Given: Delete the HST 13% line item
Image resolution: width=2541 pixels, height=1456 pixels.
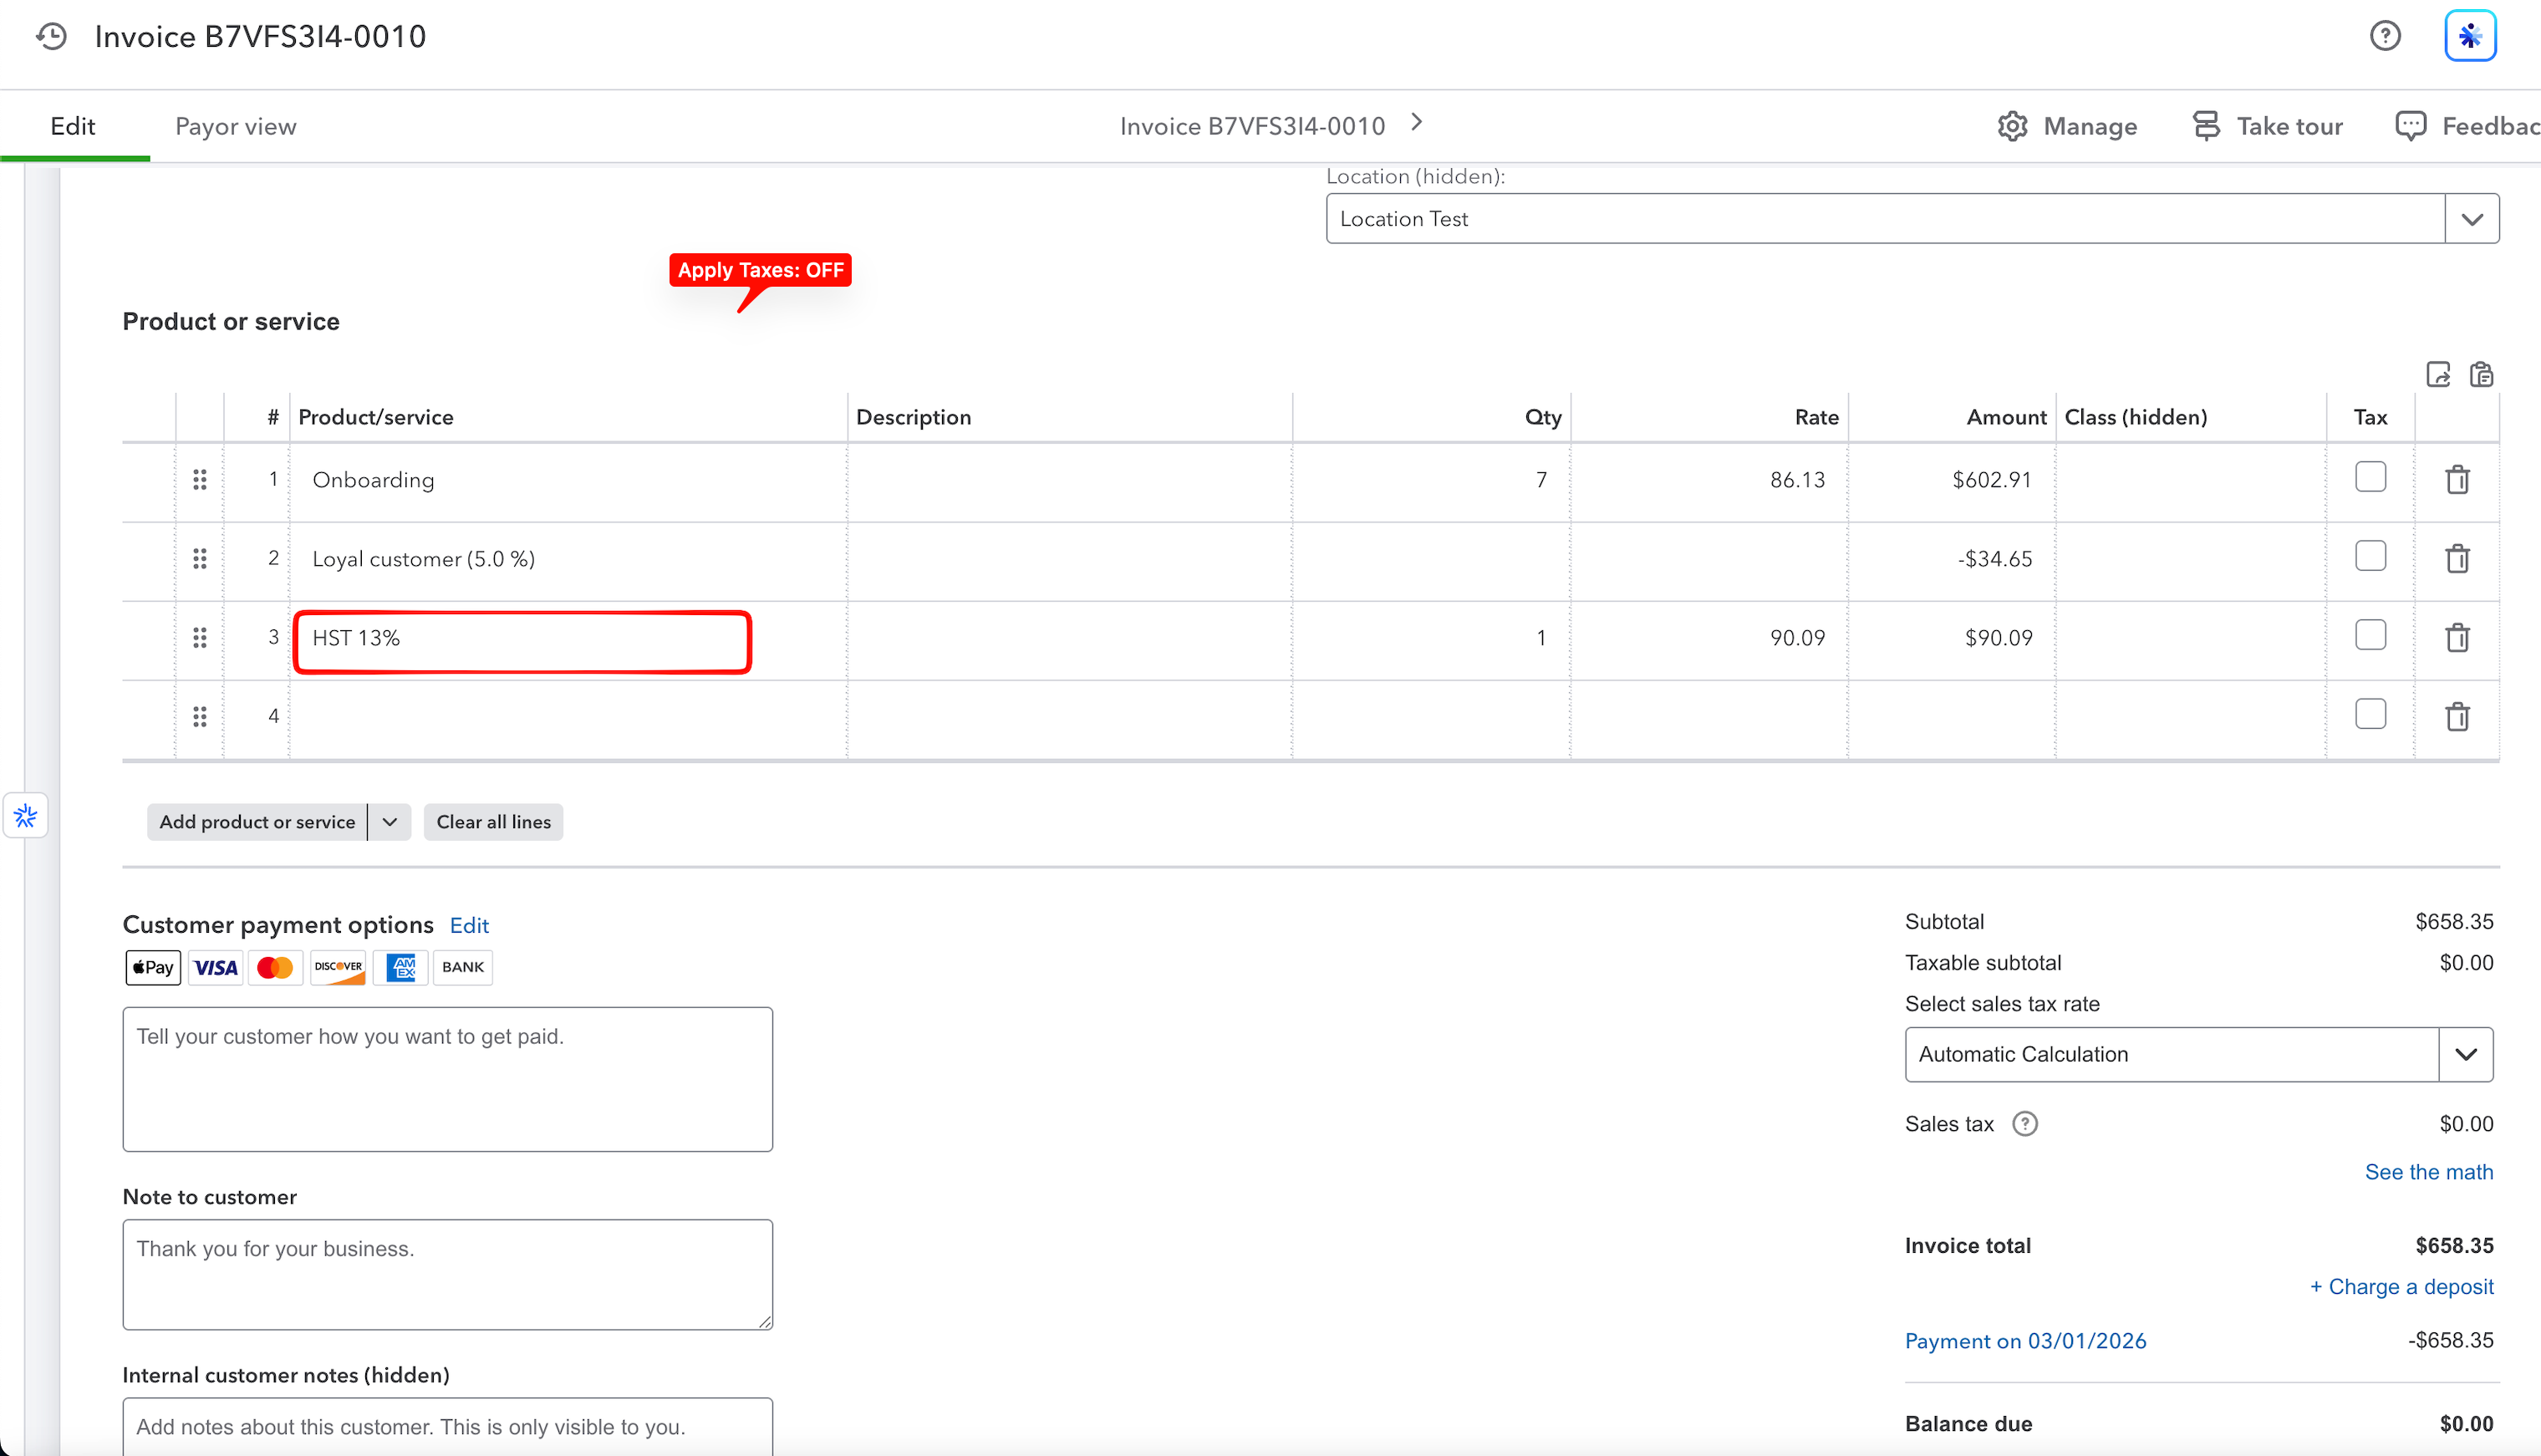Looking at the screenshot, I should tap(2457, 638).
